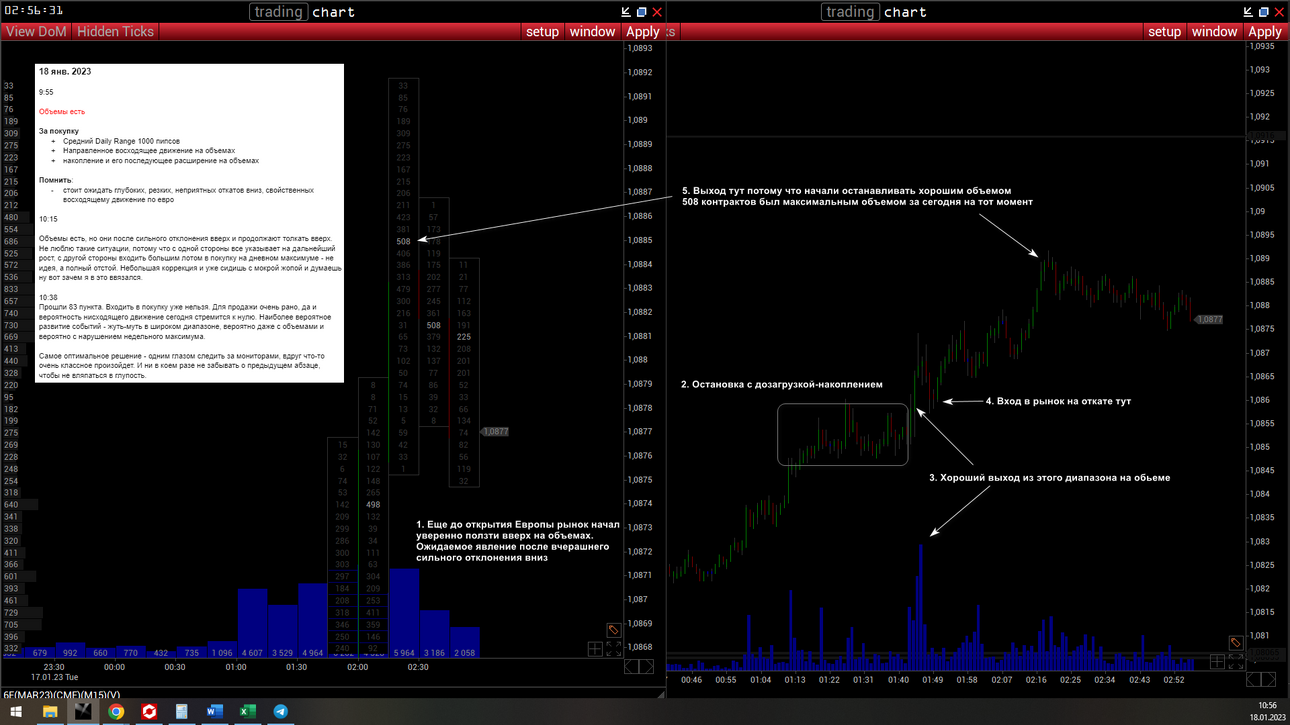The image size is (1290, 725).
Task: Apply settings in the right chart window
Action: [x=1265, y=32]
